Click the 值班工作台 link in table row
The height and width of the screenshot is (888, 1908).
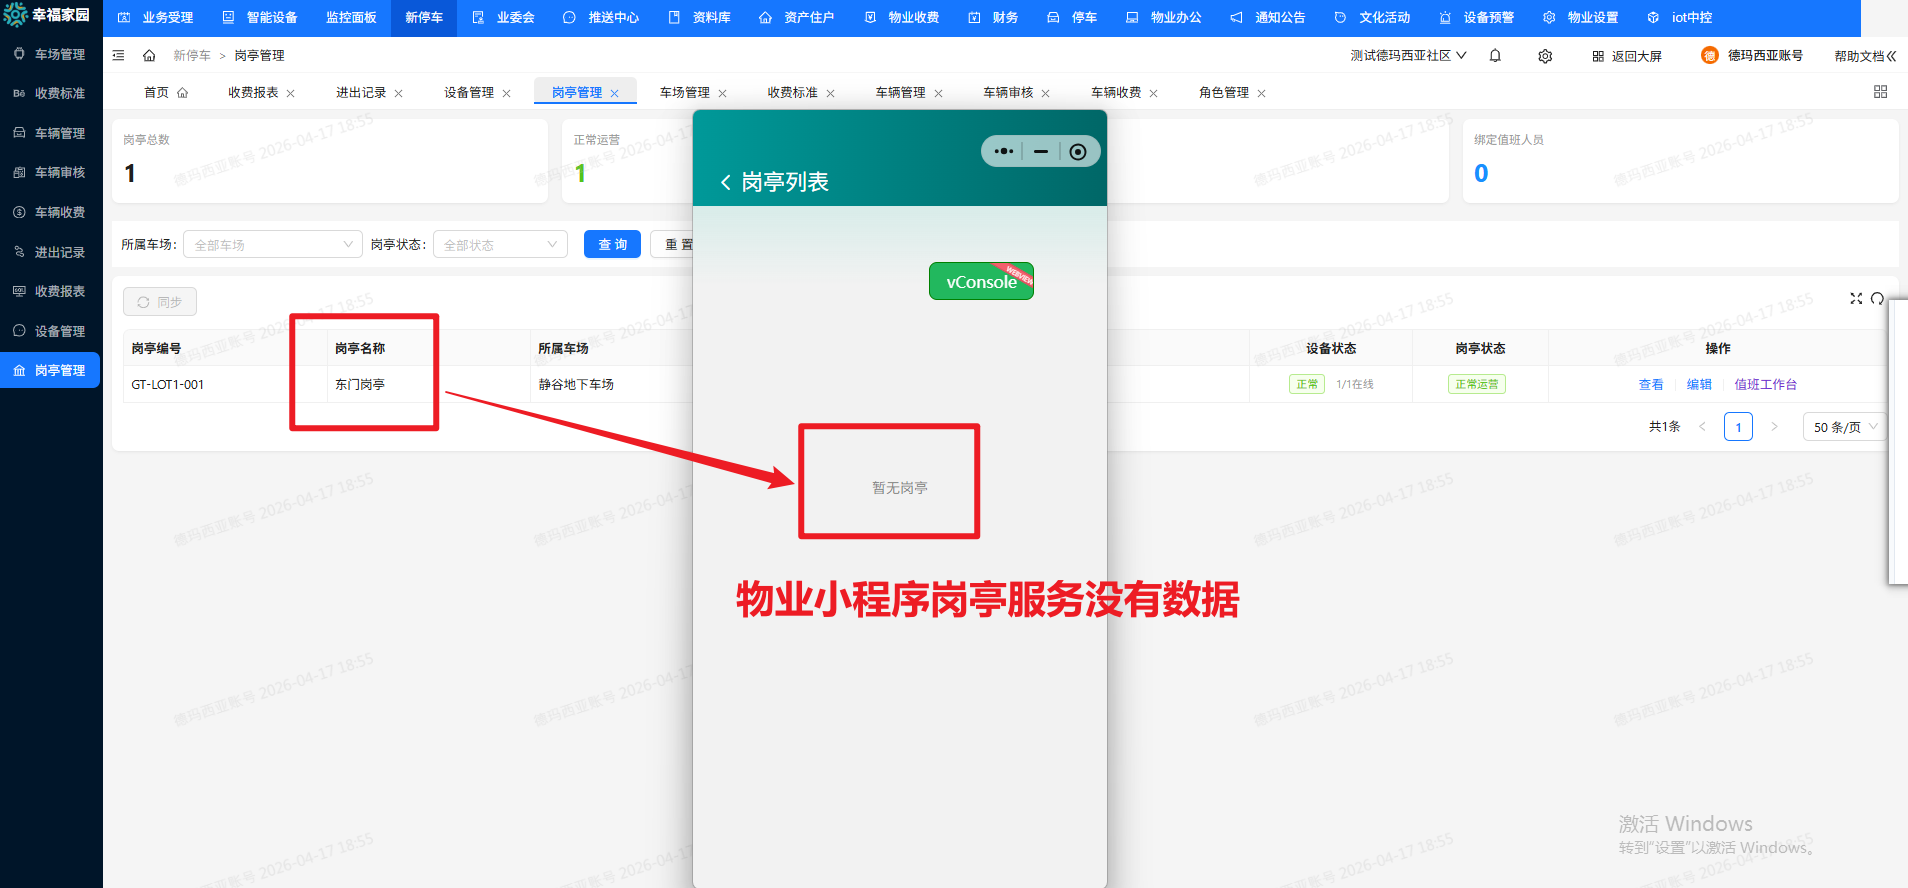[1765, 385]
